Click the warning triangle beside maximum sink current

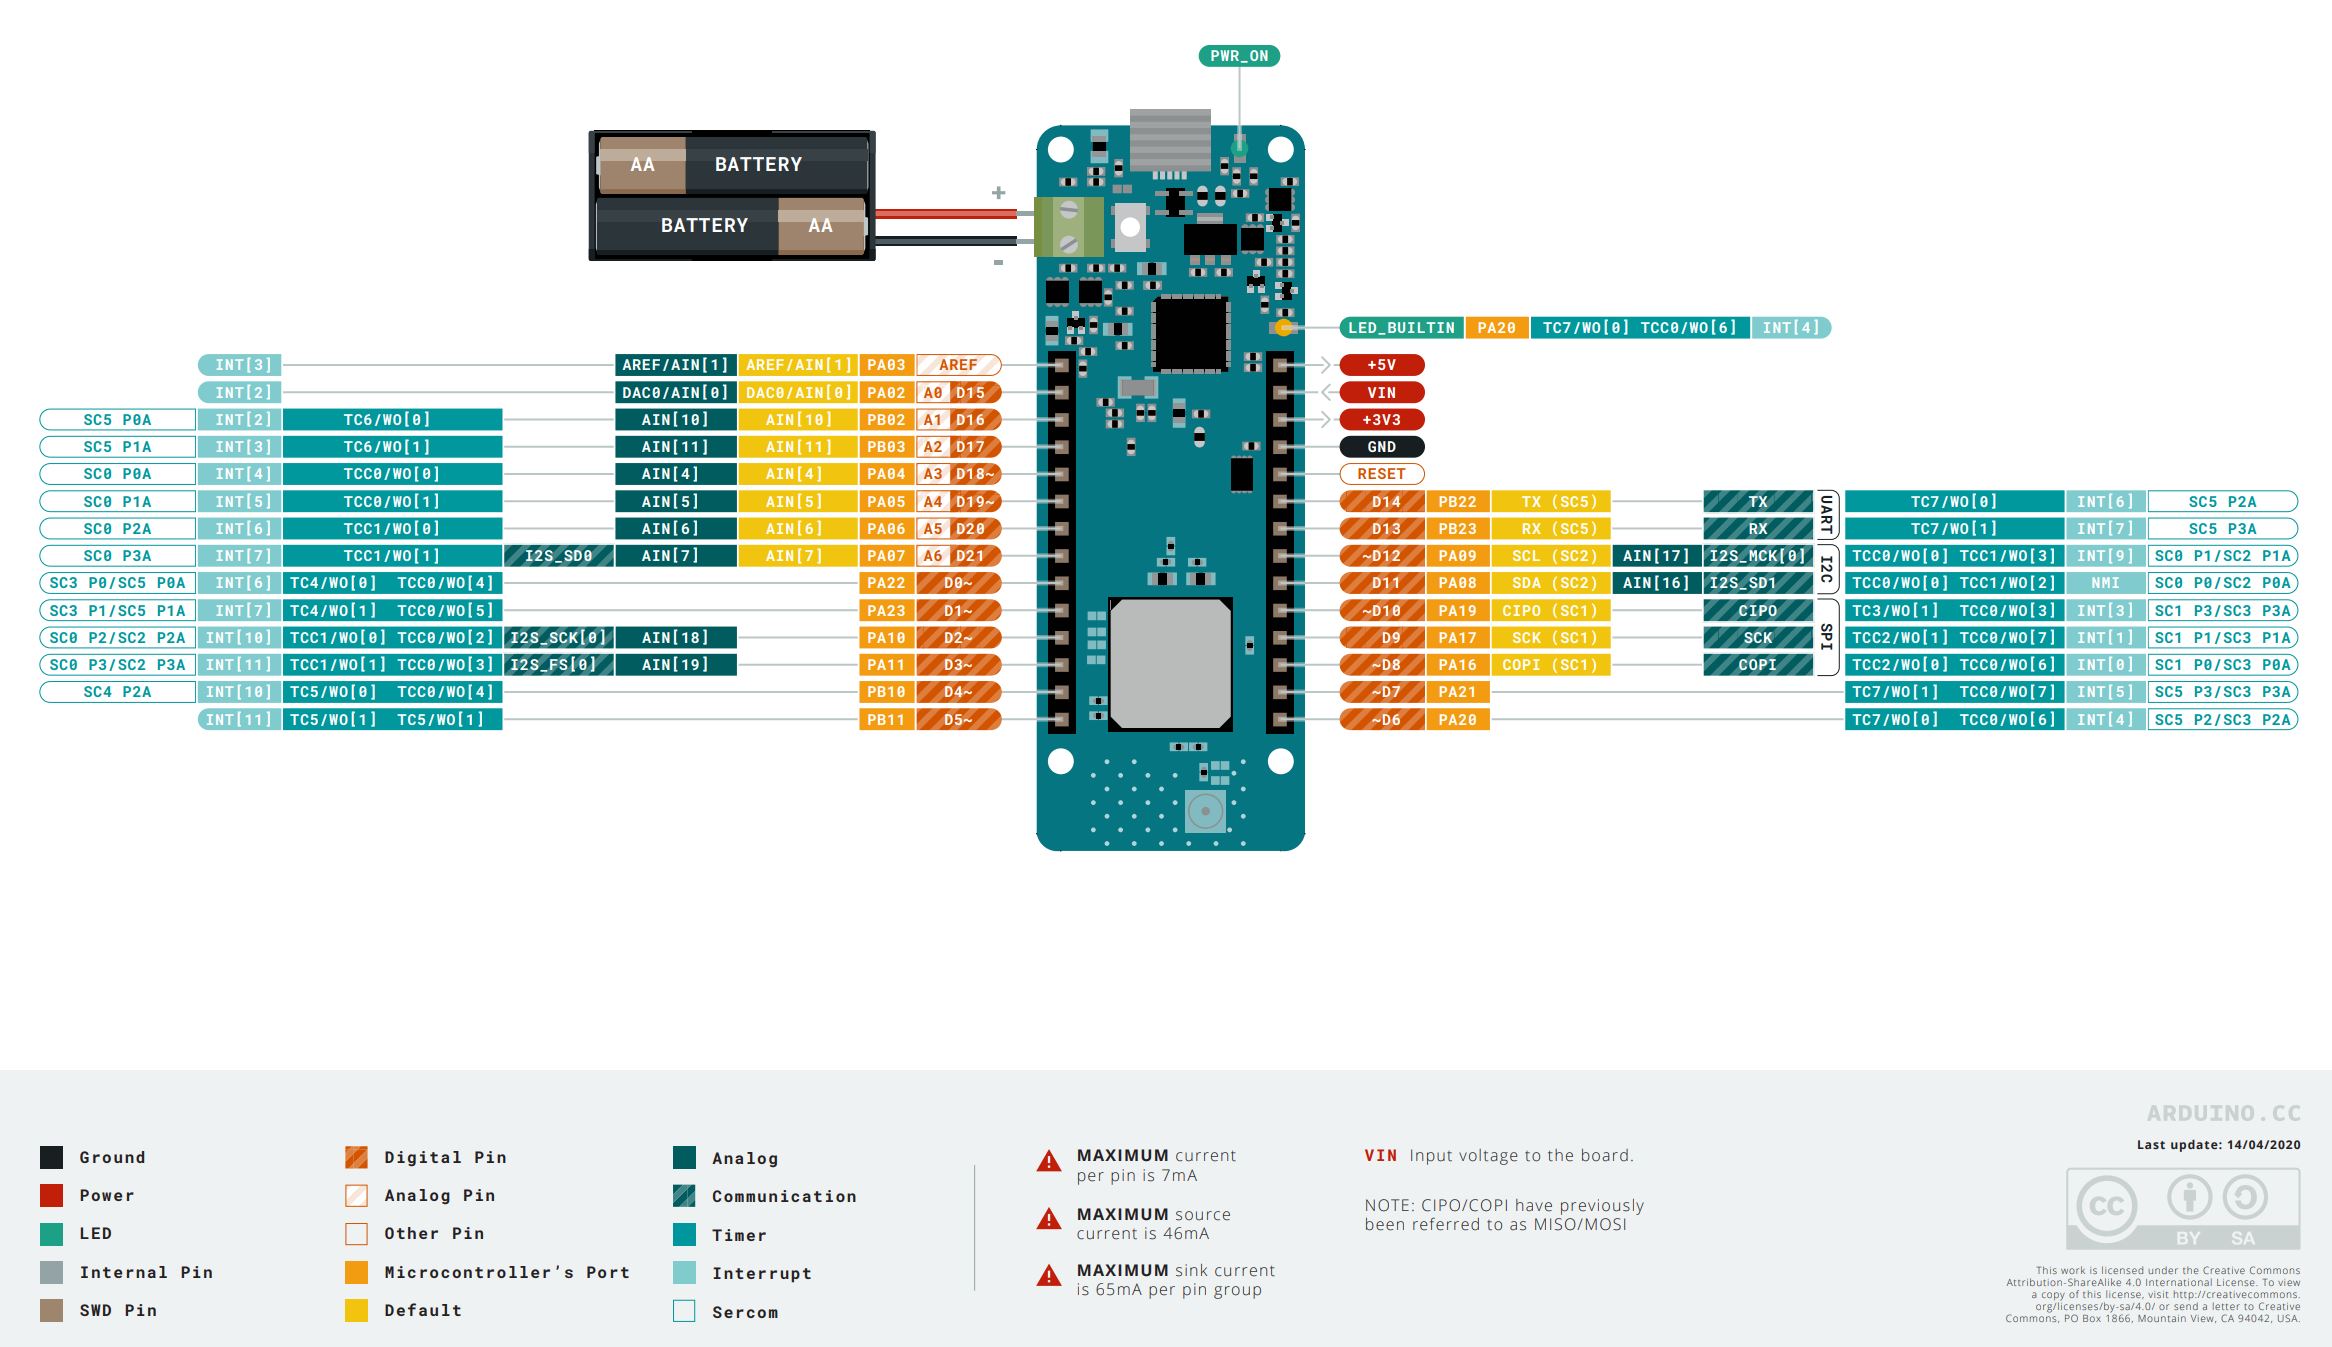(x=1048, y=1276)
